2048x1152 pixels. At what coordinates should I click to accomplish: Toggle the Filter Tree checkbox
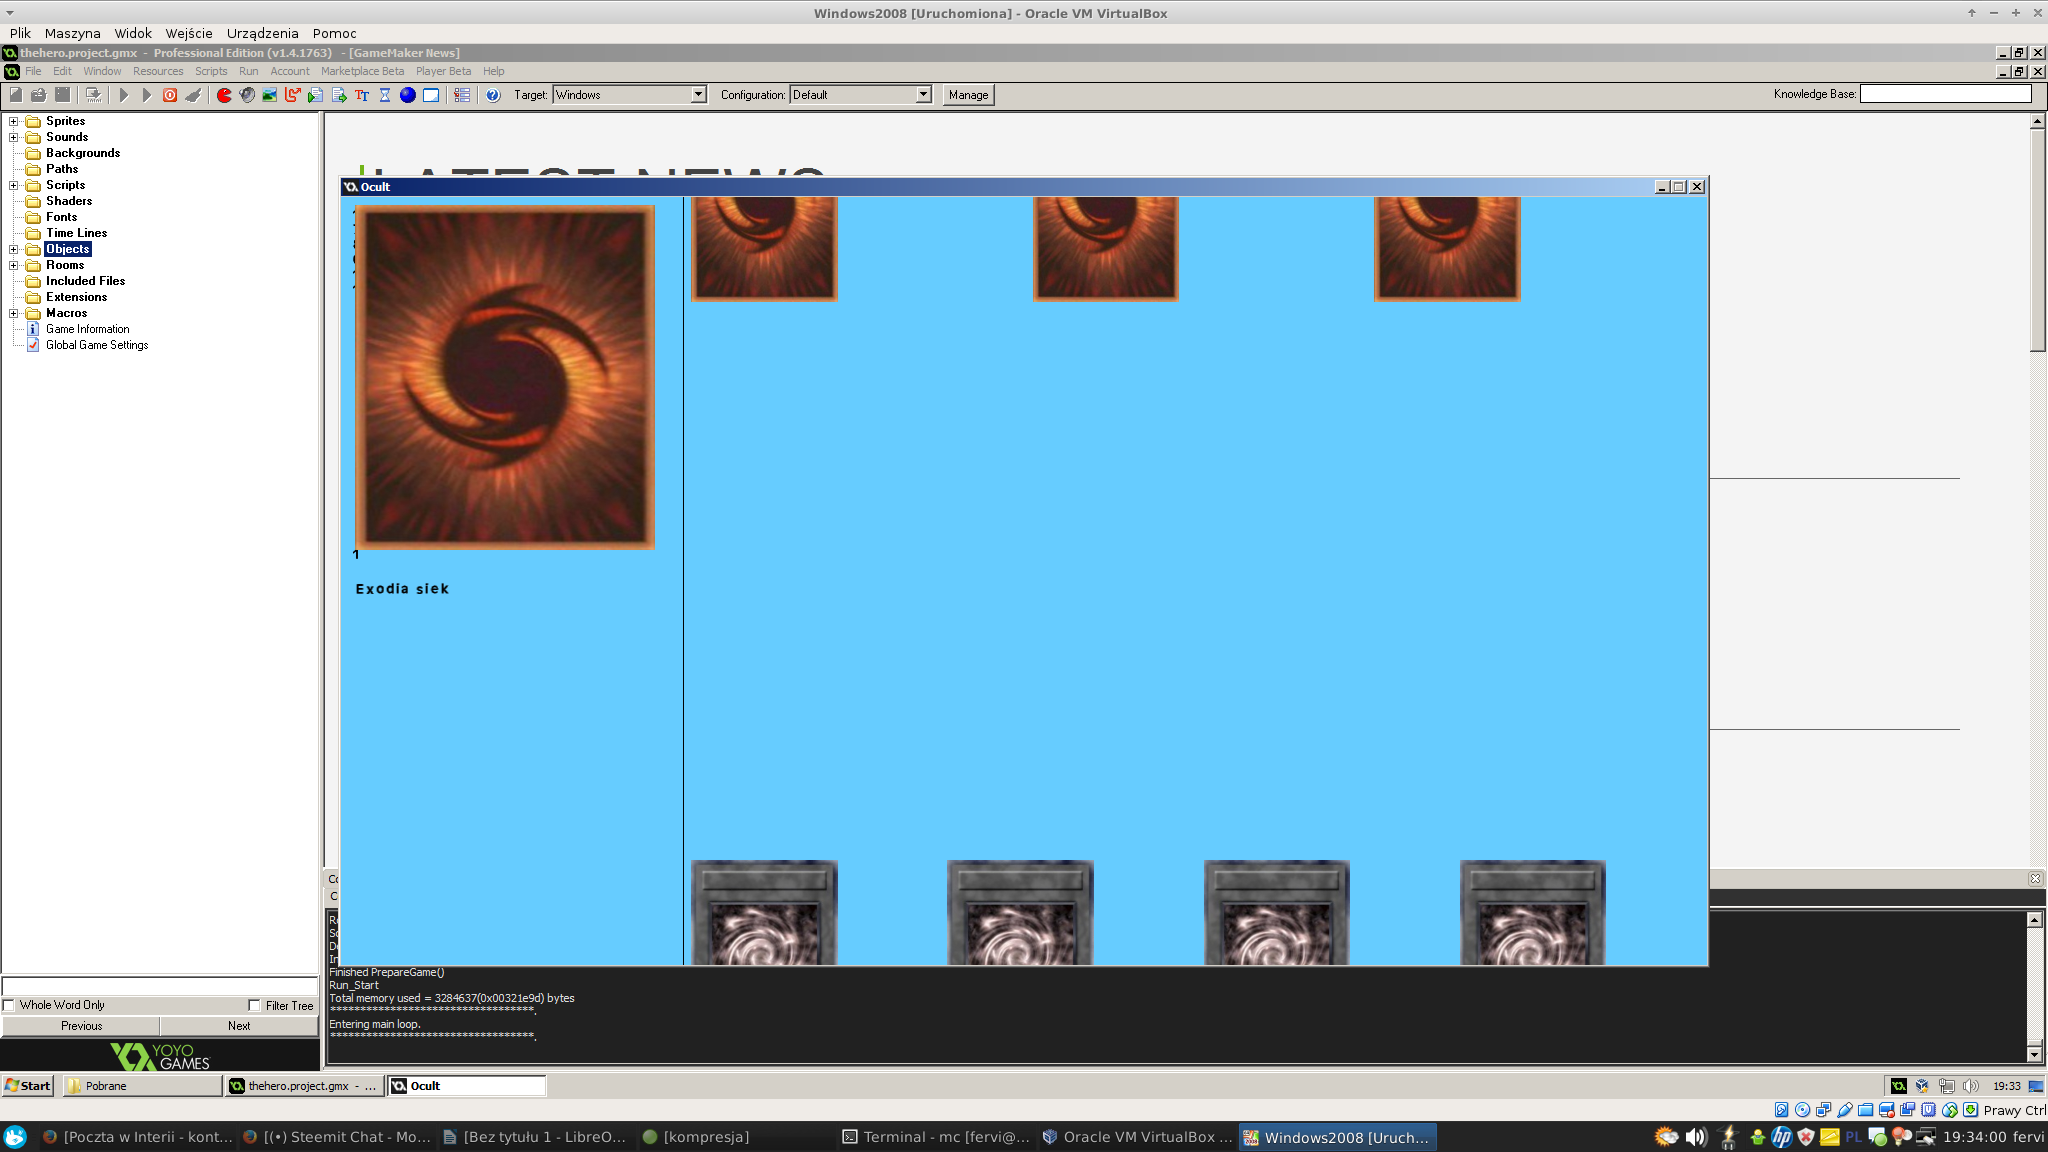pos(254,1005)
